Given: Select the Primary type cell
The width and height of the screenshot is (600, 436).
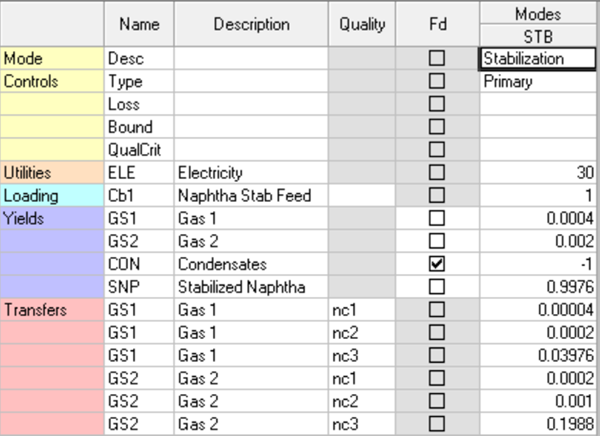Looking at the screenshot, I should (x=538, y=81).
